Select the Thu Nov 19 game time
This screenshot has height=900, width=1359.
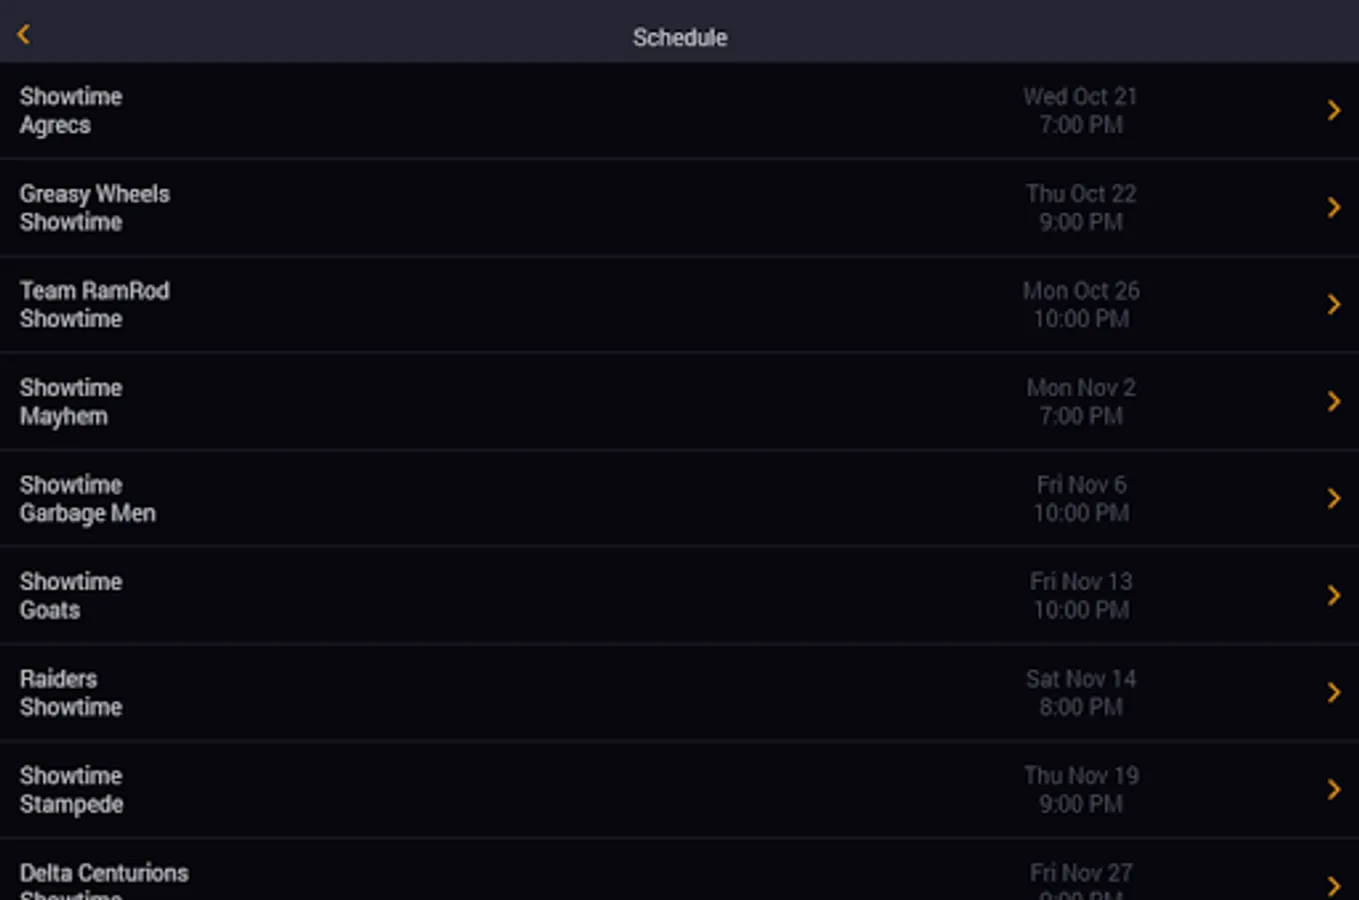point(1080,789)
